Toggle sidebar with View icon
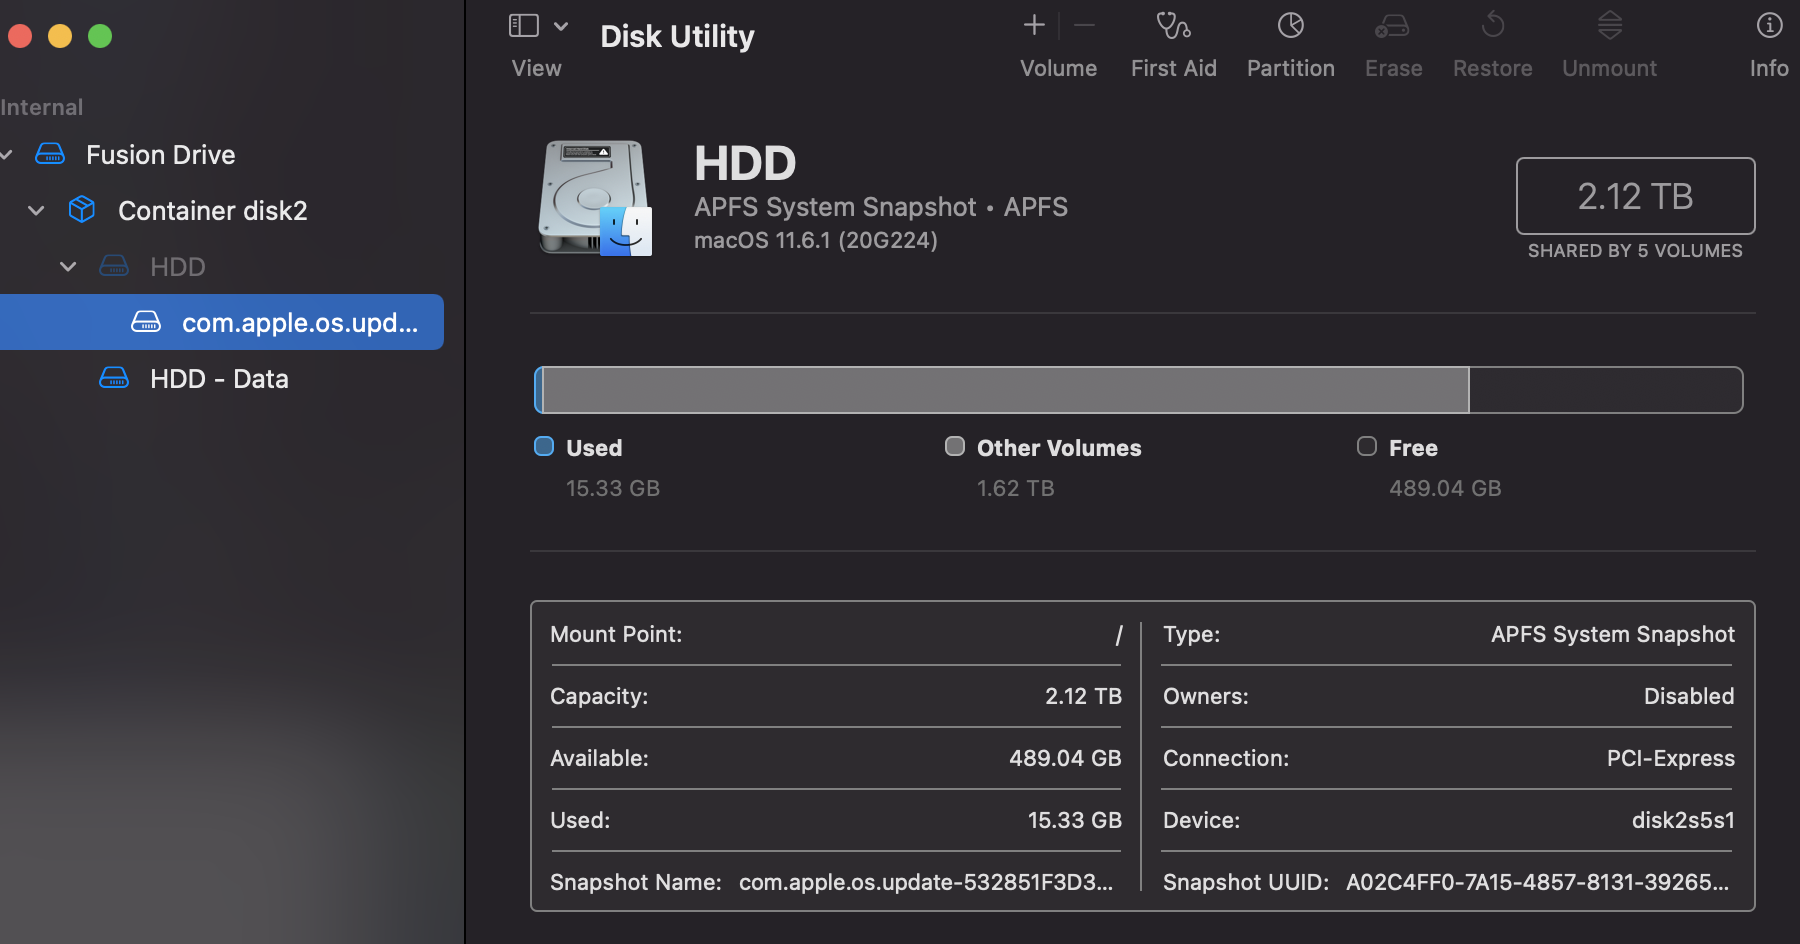 point(524,26)
